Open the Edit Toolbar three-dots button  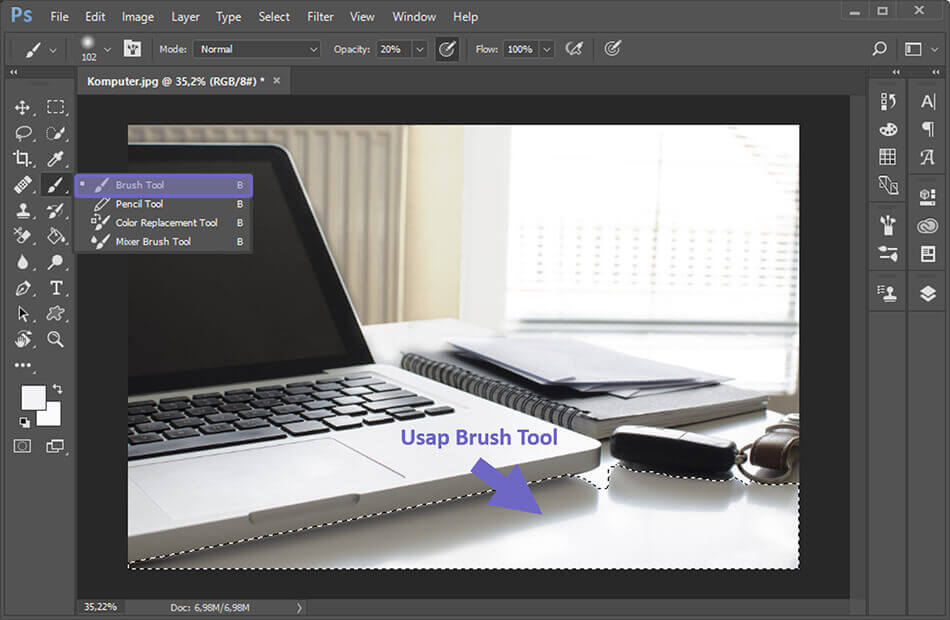(23, 365)
